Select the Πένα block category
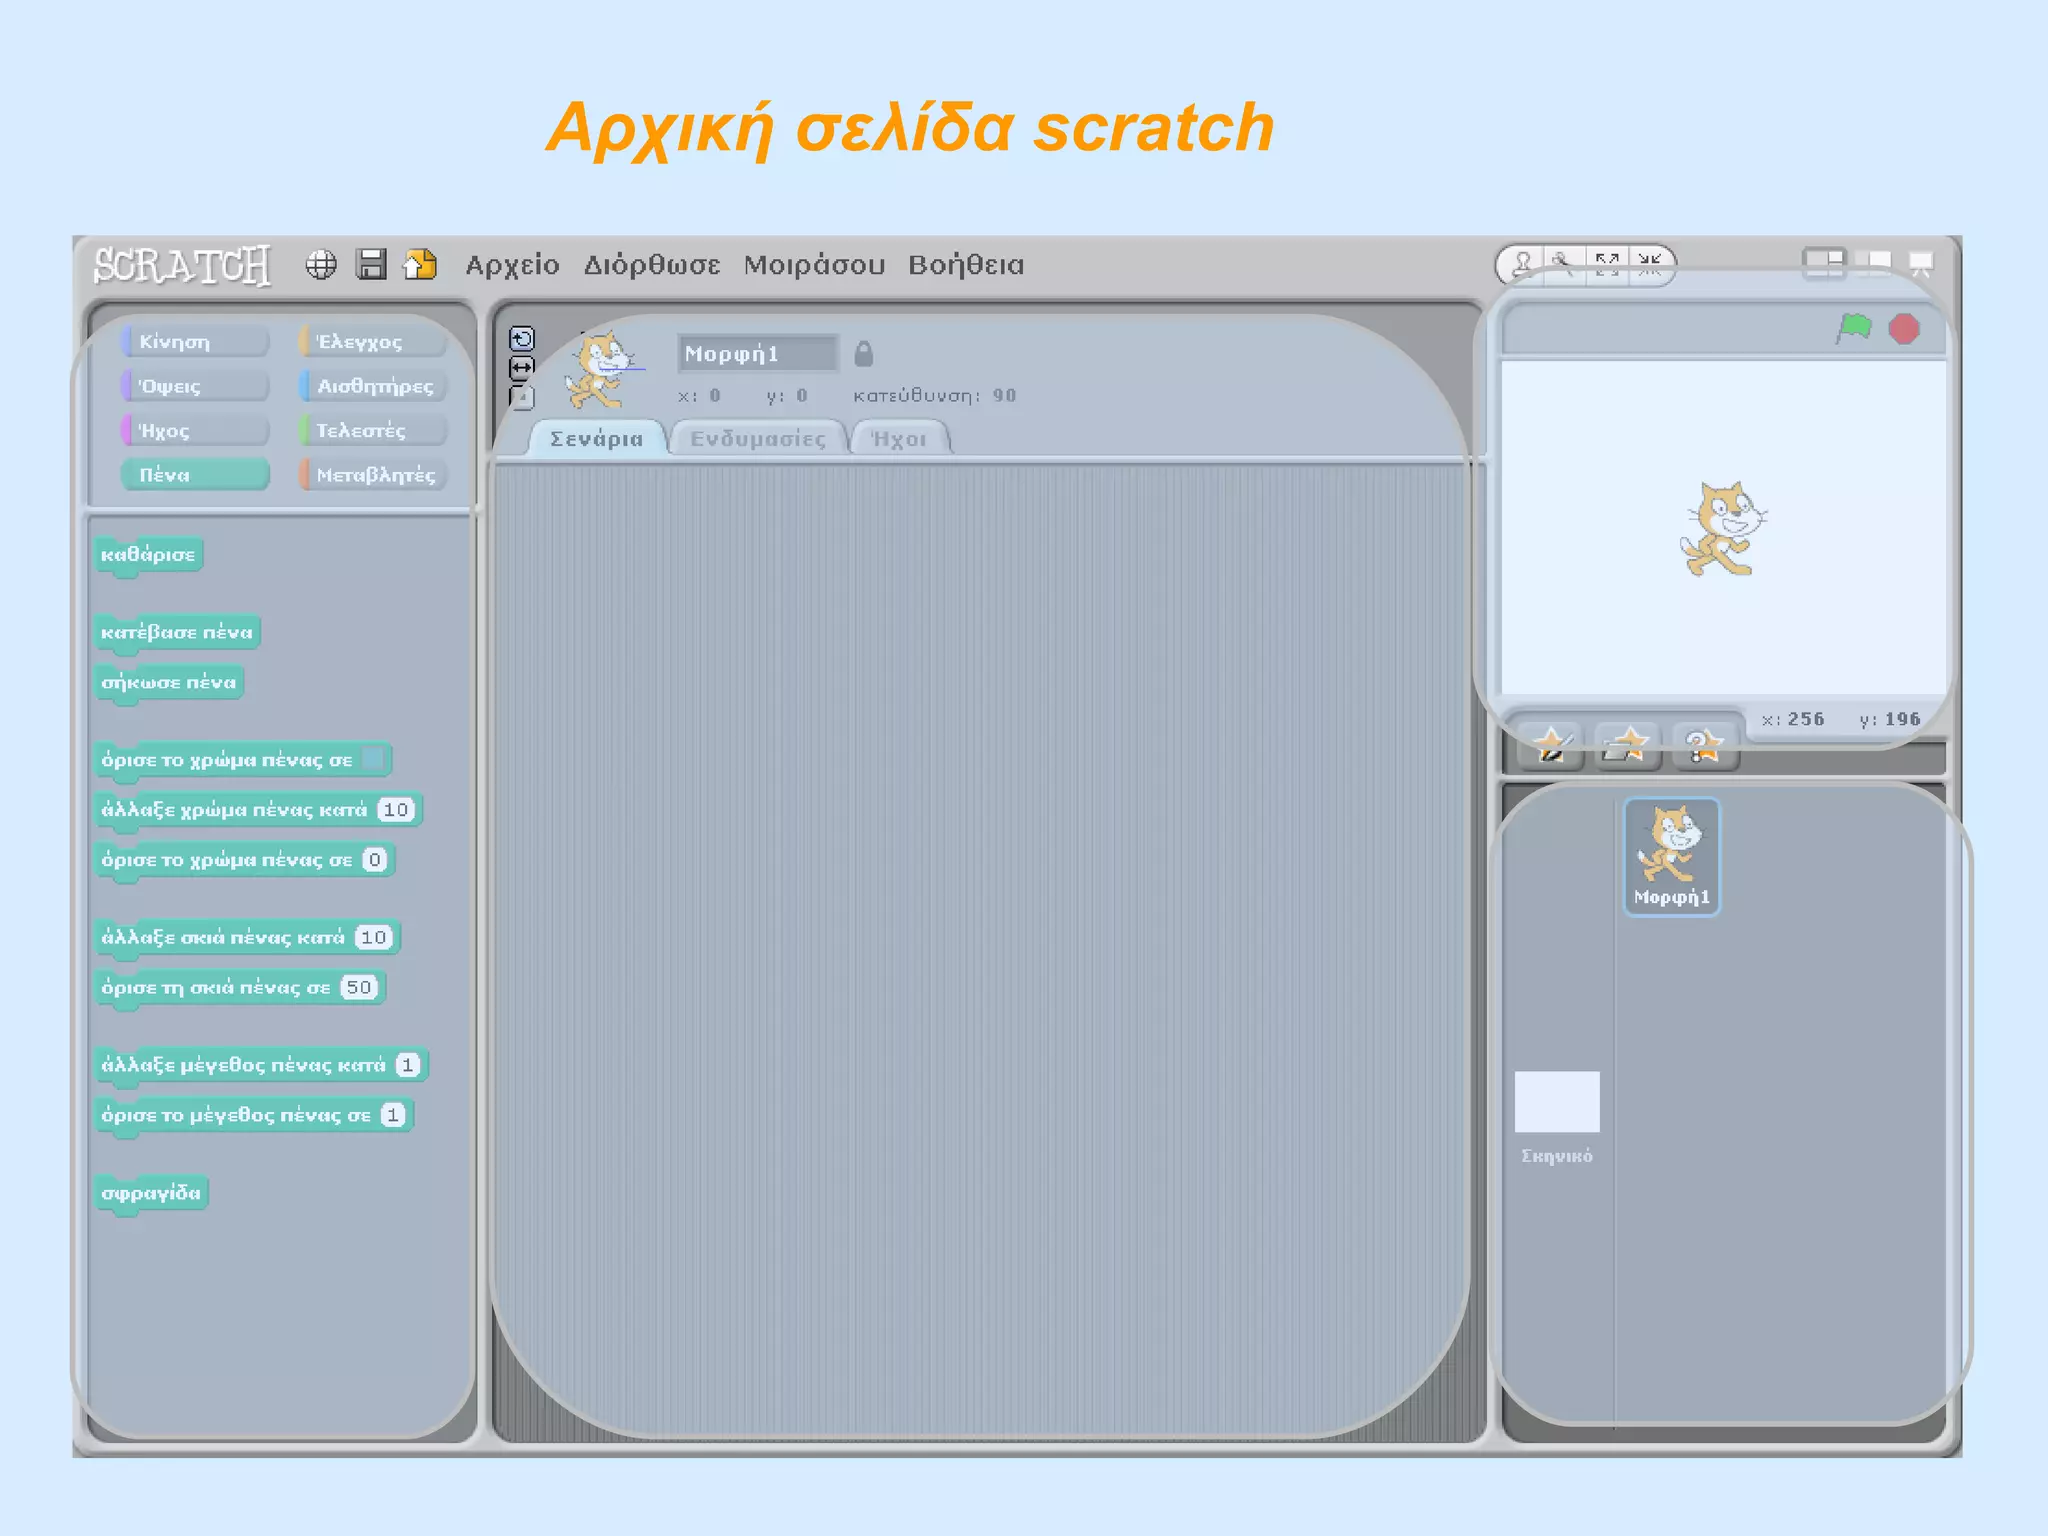This screenshot has height=1536, width=2048. tap(195, 474)
